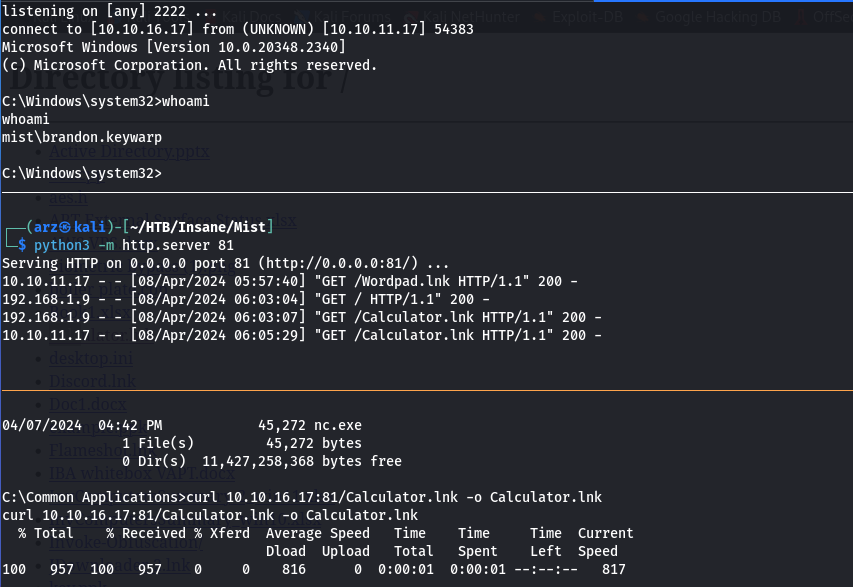
Task: Open 'Doc1.docx' link in directory listing
Action: click(88, 404)
